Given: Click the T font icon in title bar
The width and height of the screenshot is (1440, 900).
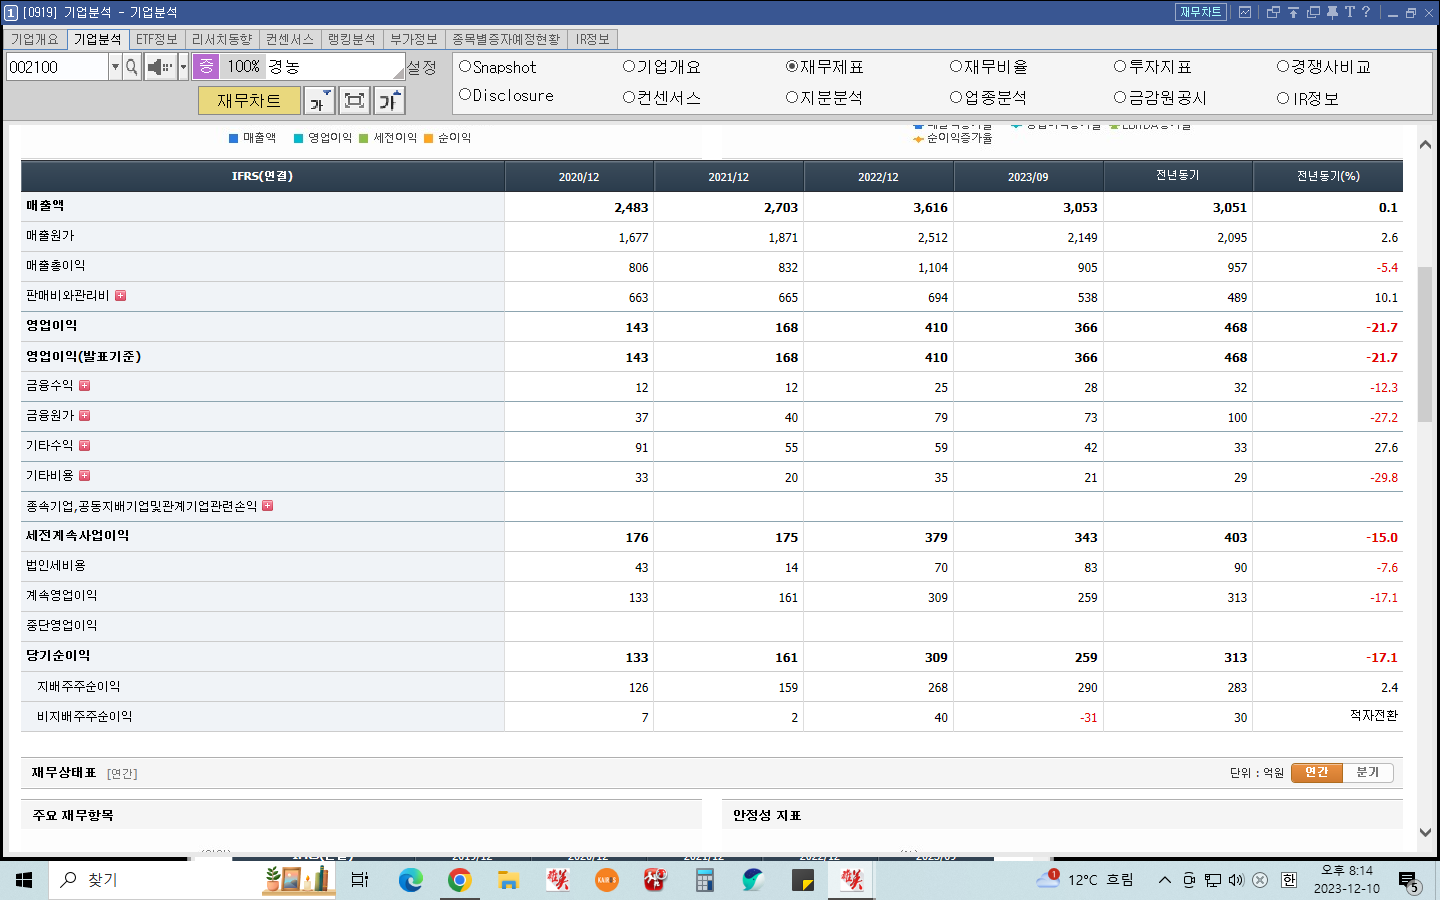Looking at the screenshot, I should click(1349, 12).
